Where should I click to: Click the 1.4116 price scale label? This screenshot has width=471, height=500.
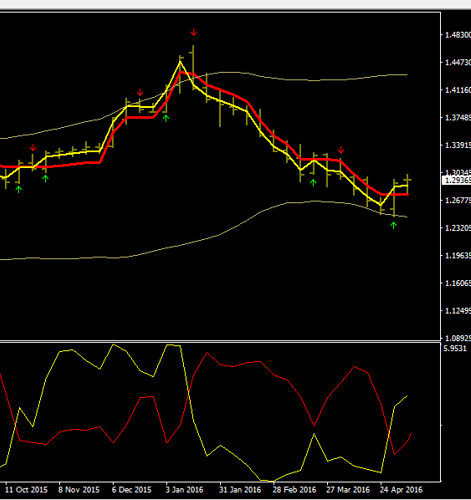point(458,90)
